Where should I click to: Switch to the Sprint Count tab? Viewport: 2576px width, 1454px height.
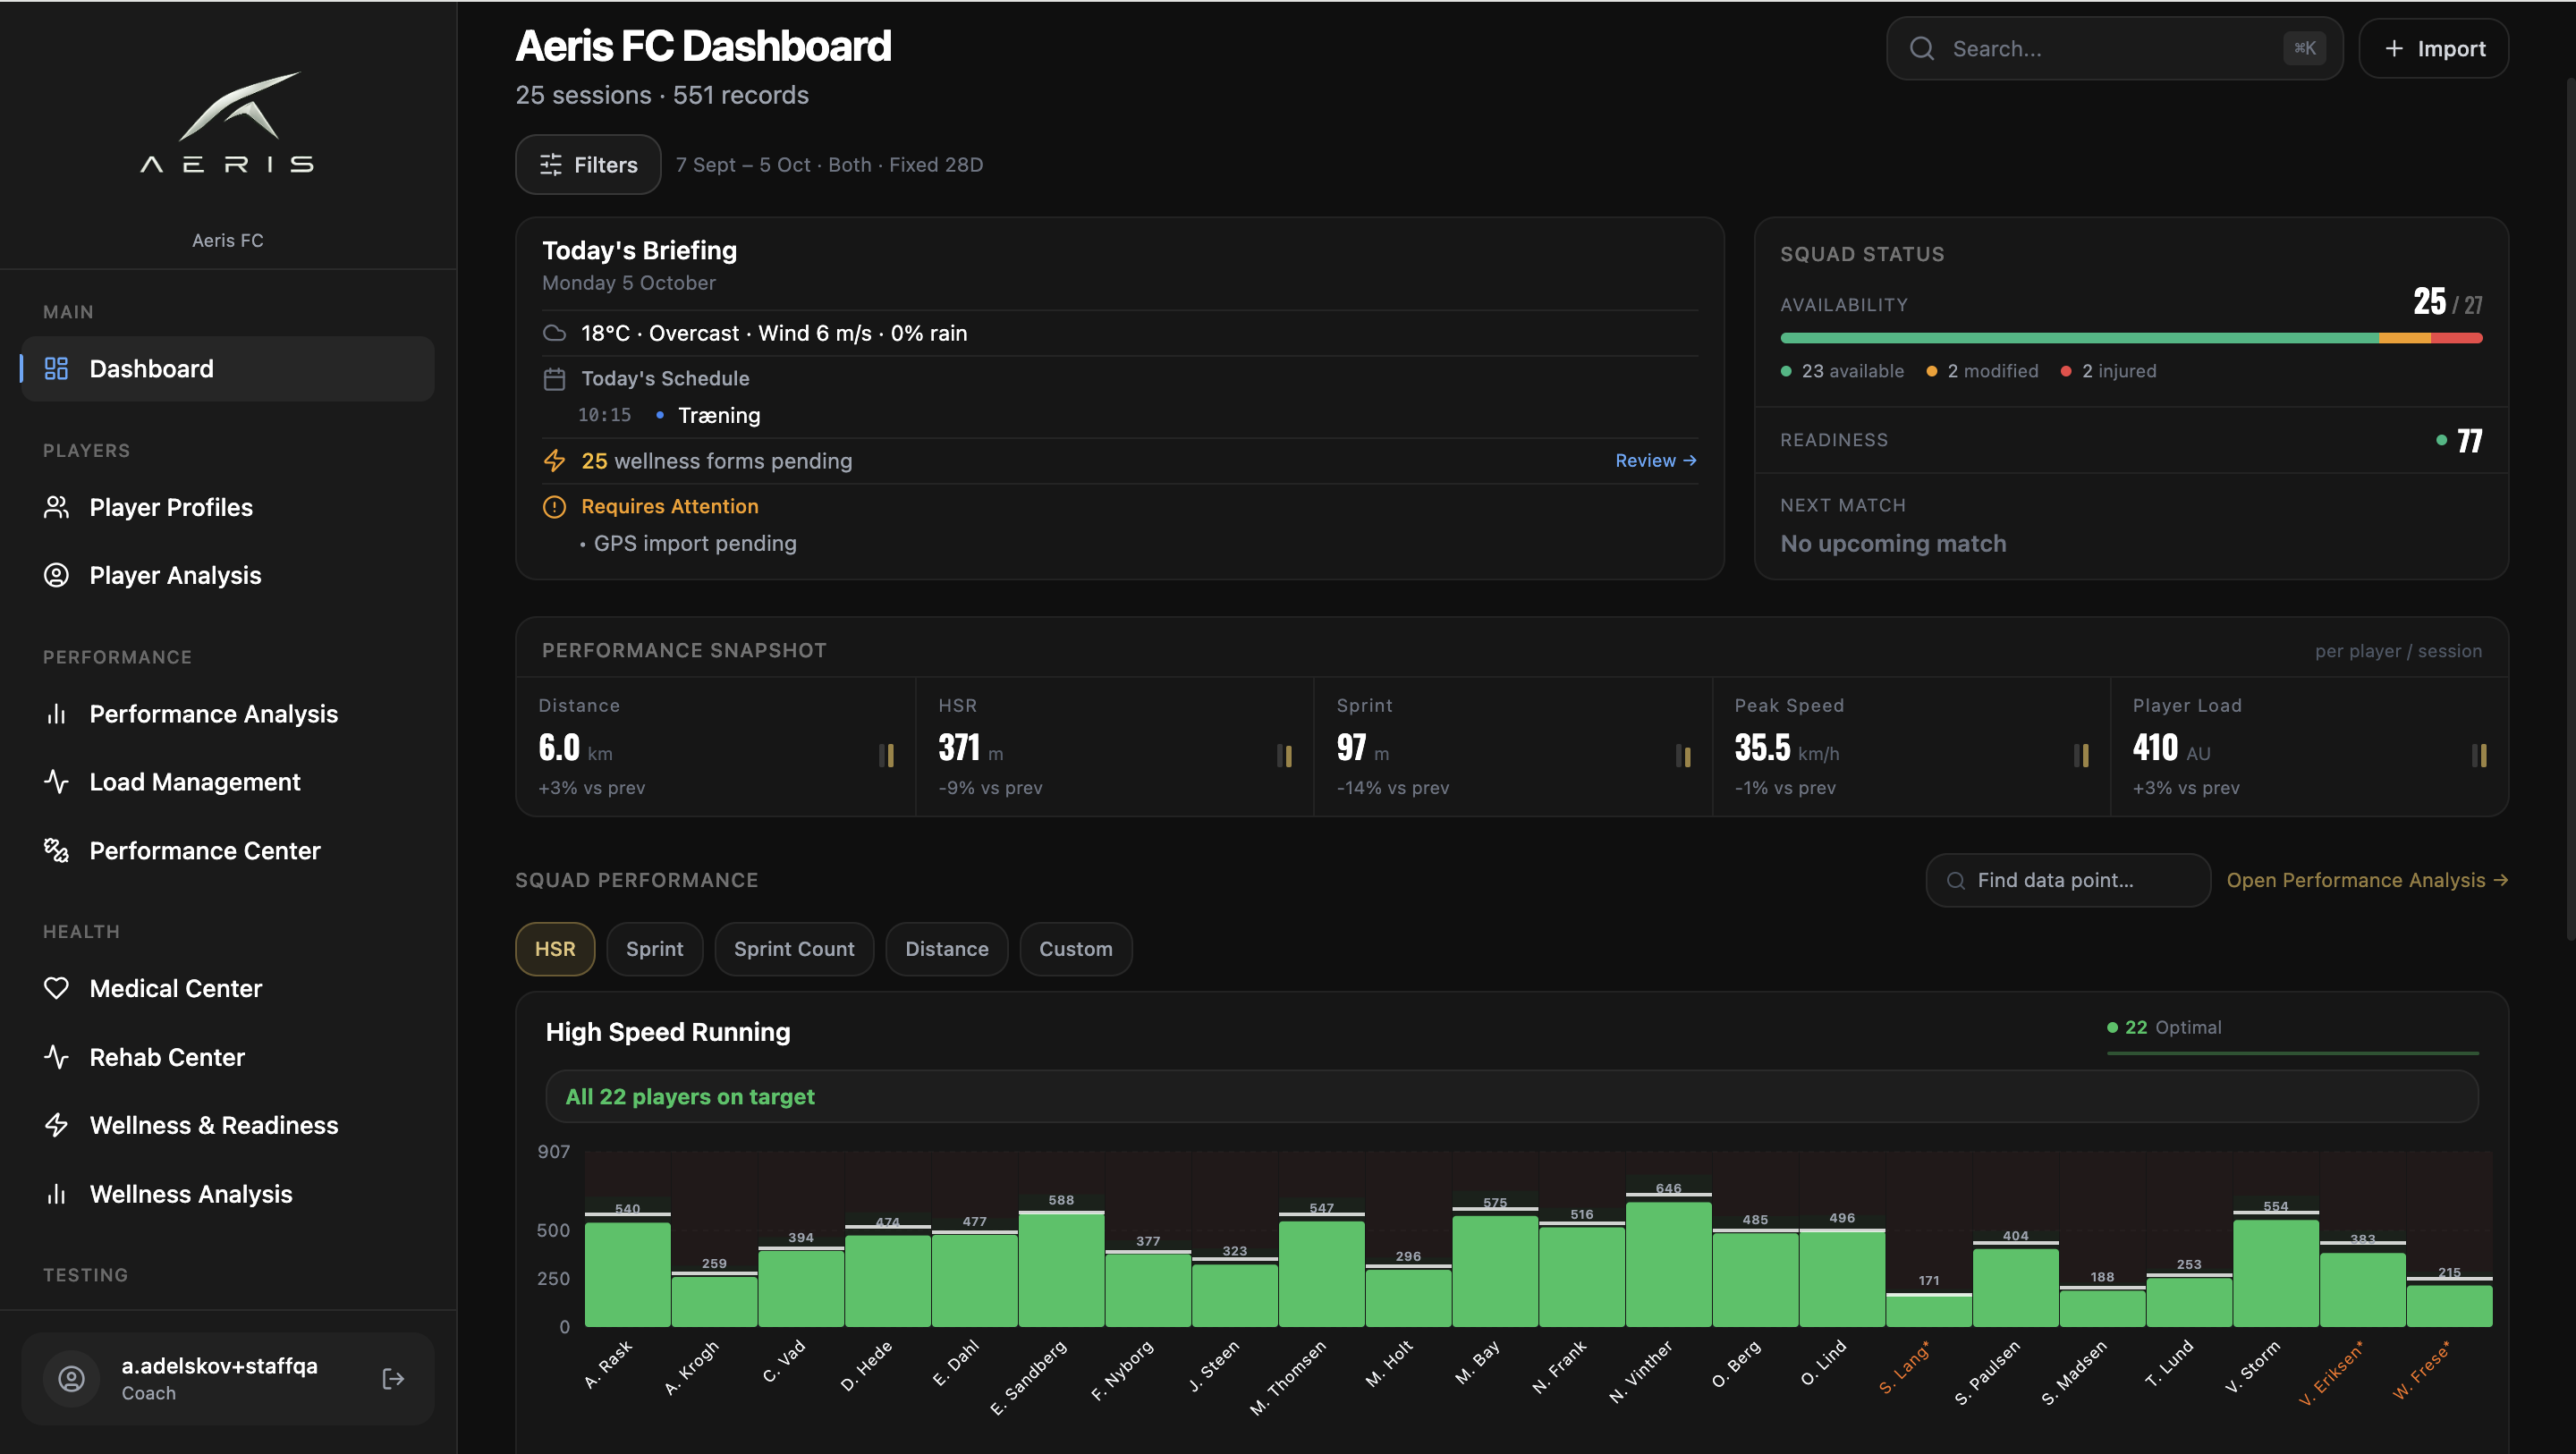794,949
